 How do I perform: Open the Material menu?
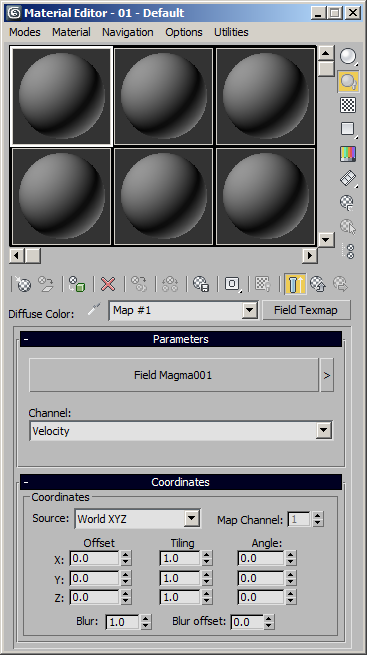point(71,32)
